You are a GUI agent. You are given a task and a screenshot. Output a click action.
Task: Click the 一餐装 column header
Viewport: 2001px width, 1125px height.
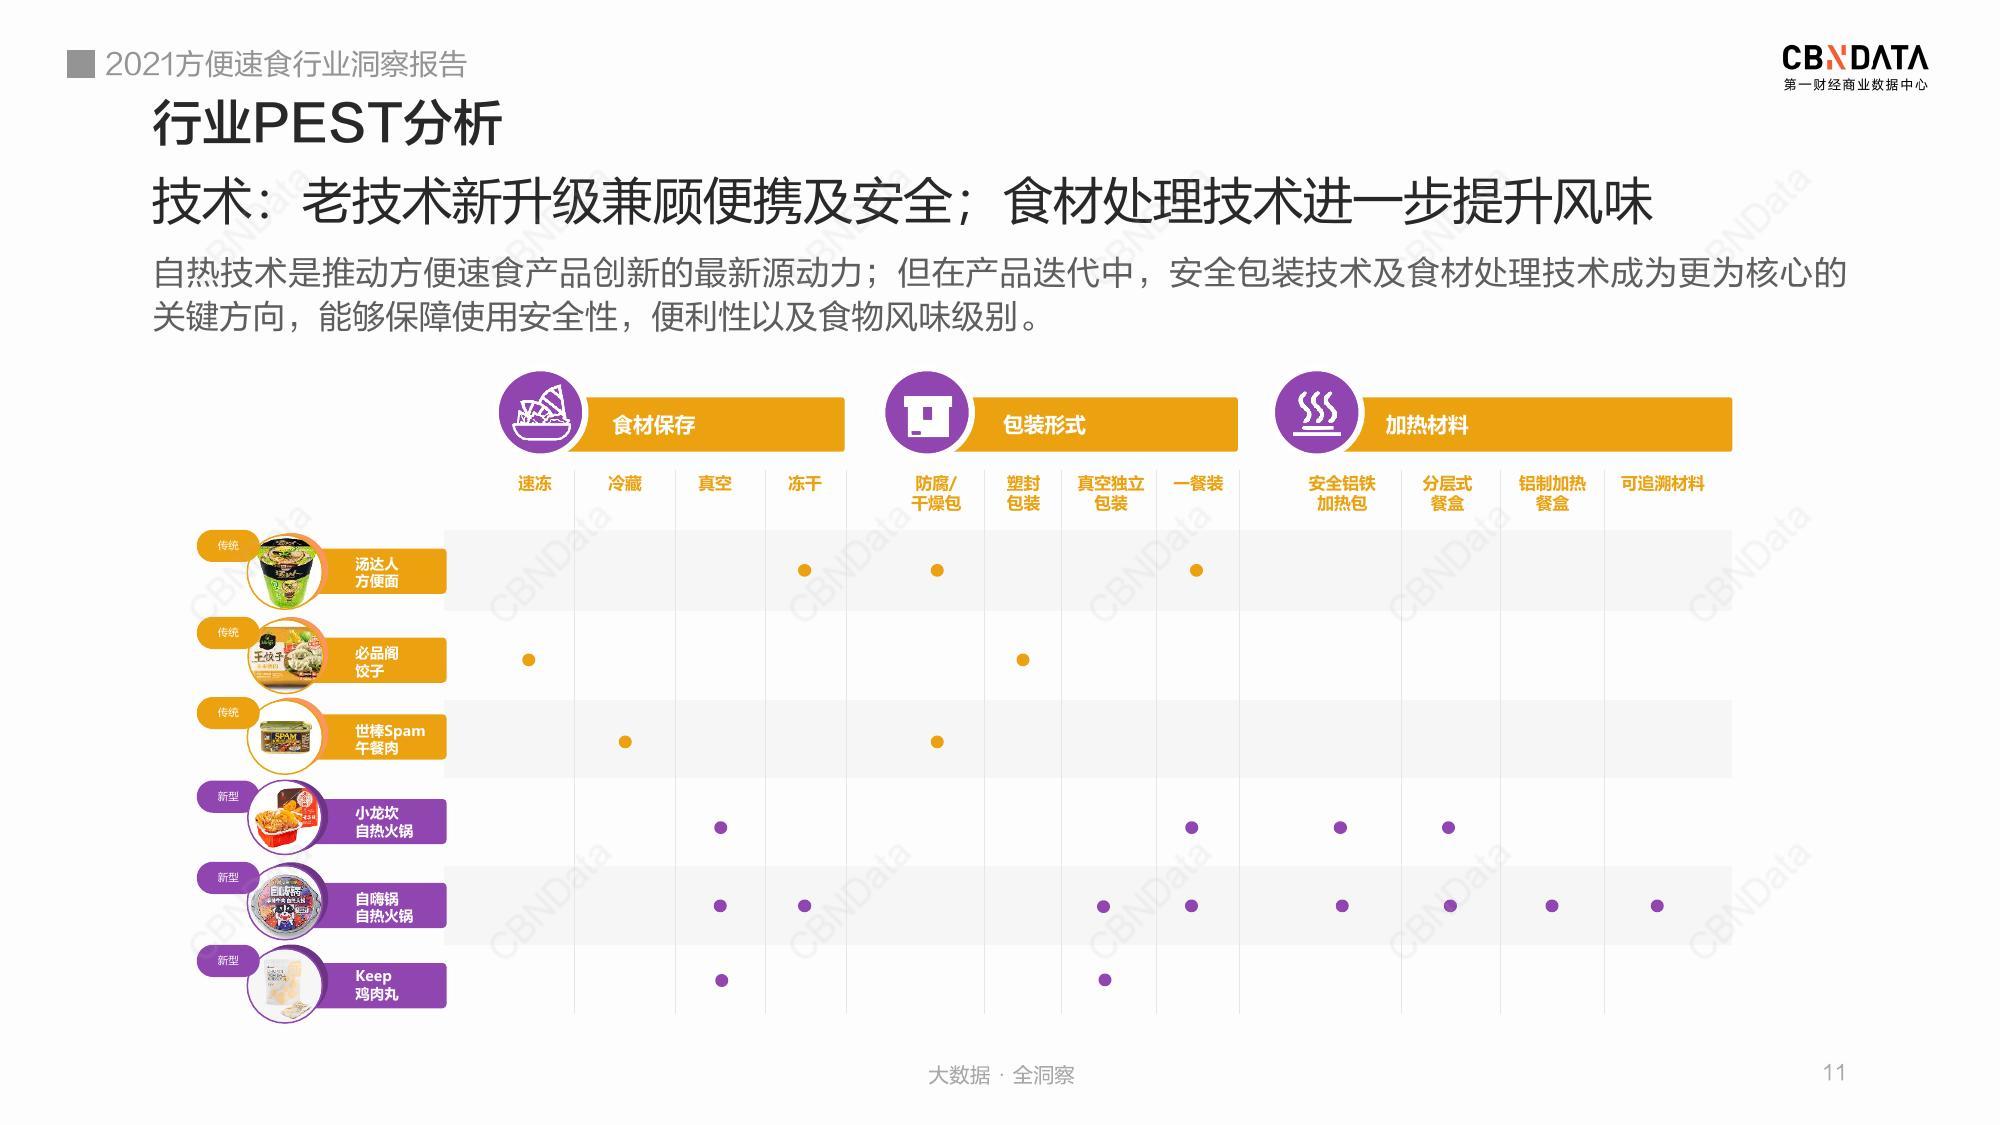click(1198, 483)
